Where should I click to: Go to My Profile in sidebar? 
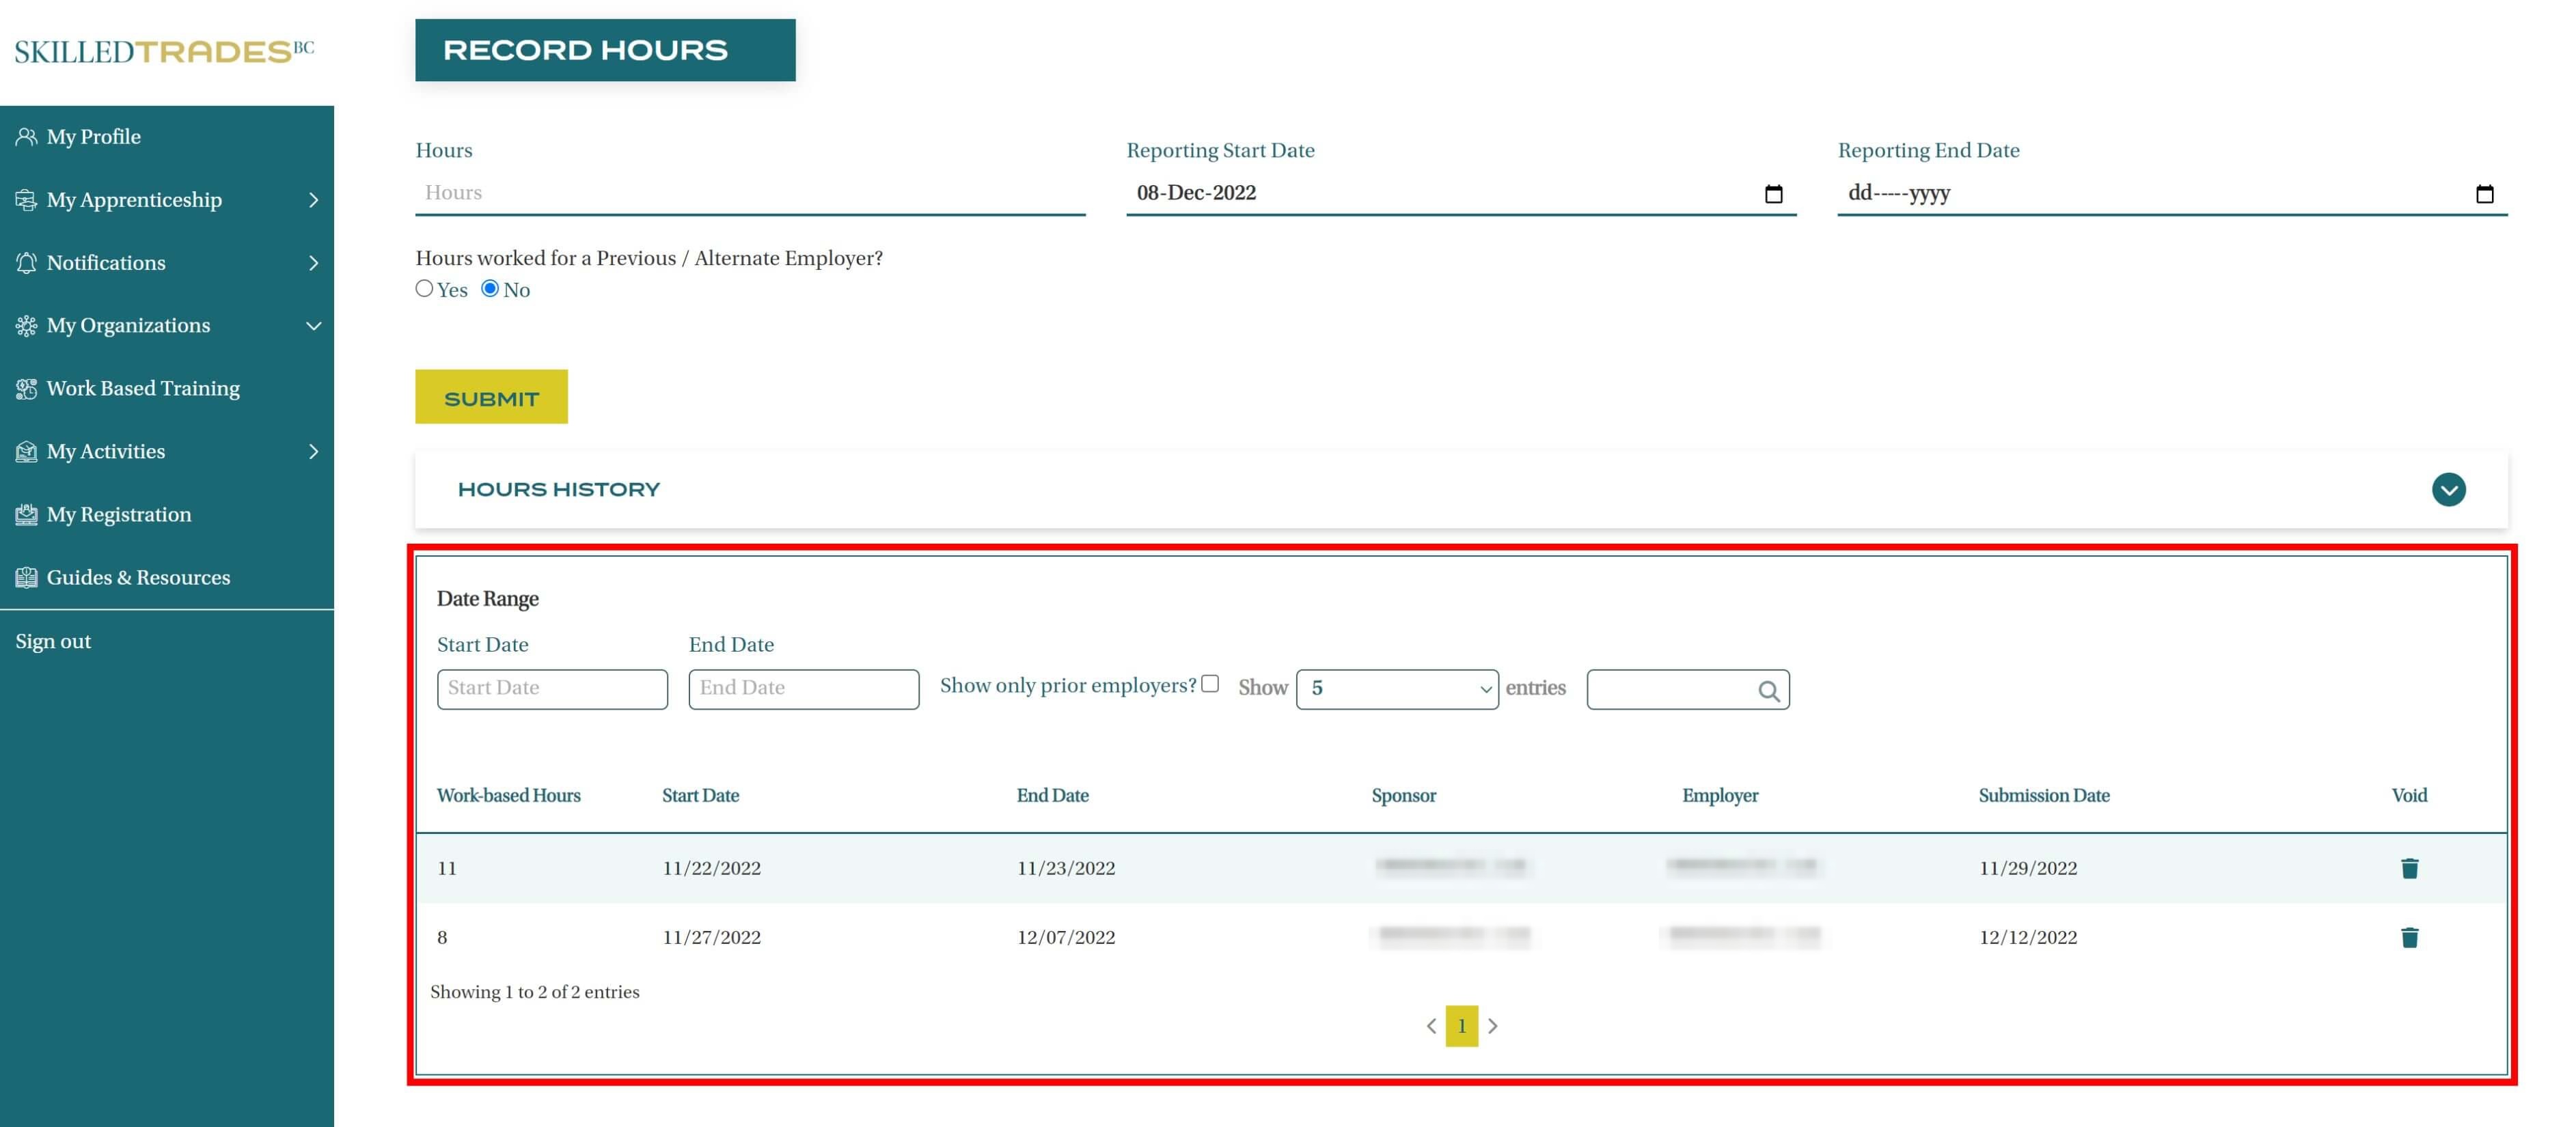(93, 137)
